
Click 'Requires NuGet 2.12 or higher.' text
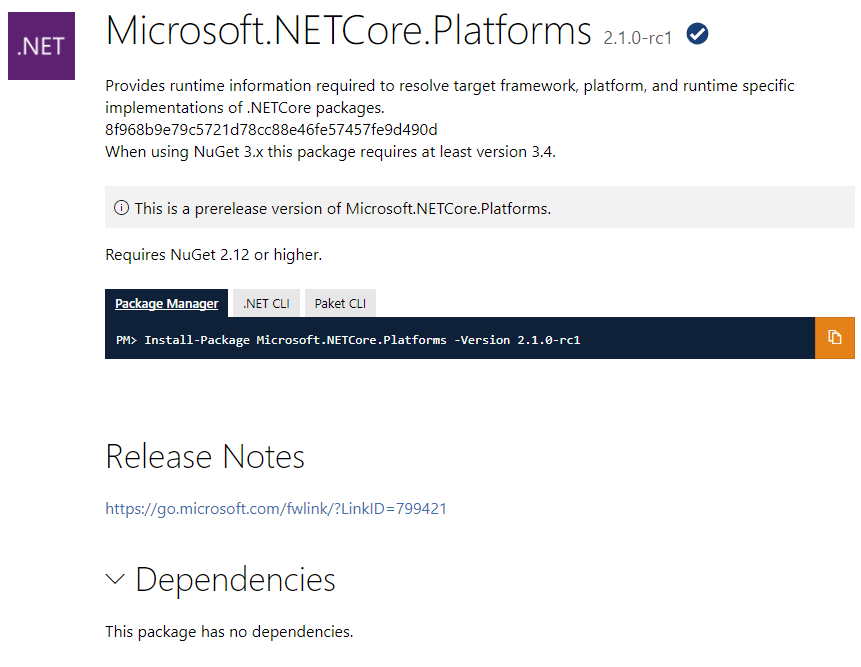pos(214,255)
